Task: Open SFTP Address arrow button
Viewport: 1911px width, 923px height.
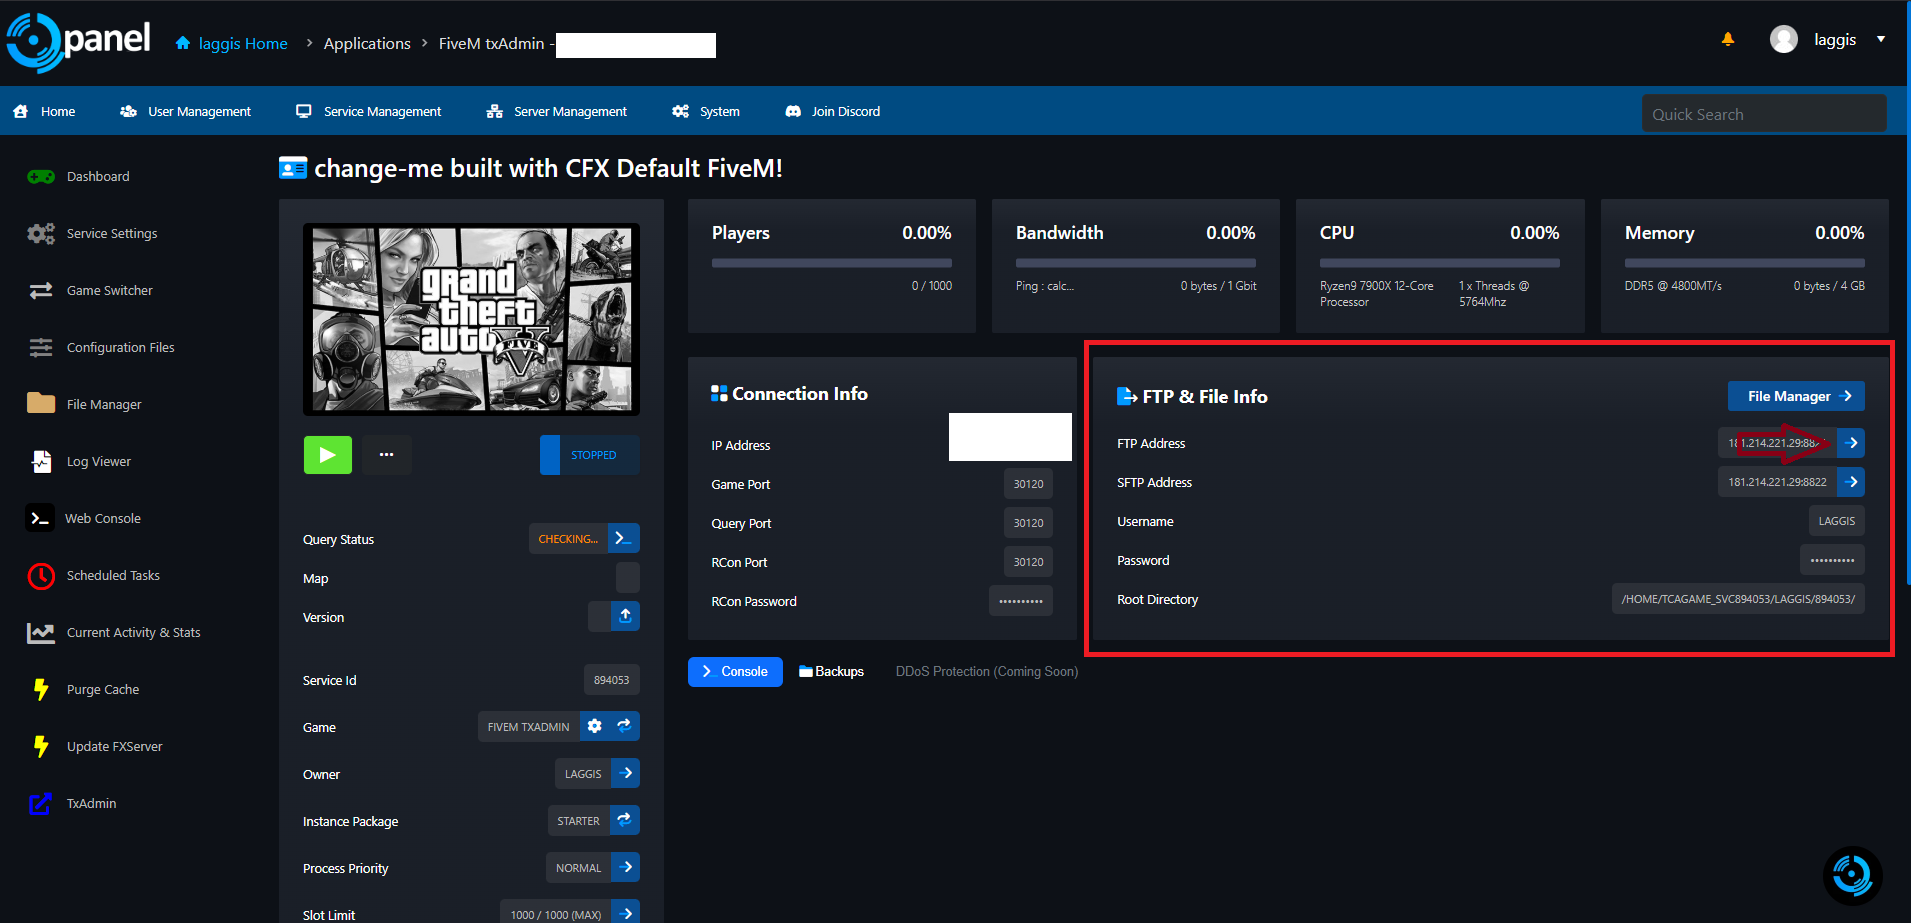Action: coord(1851,482)
